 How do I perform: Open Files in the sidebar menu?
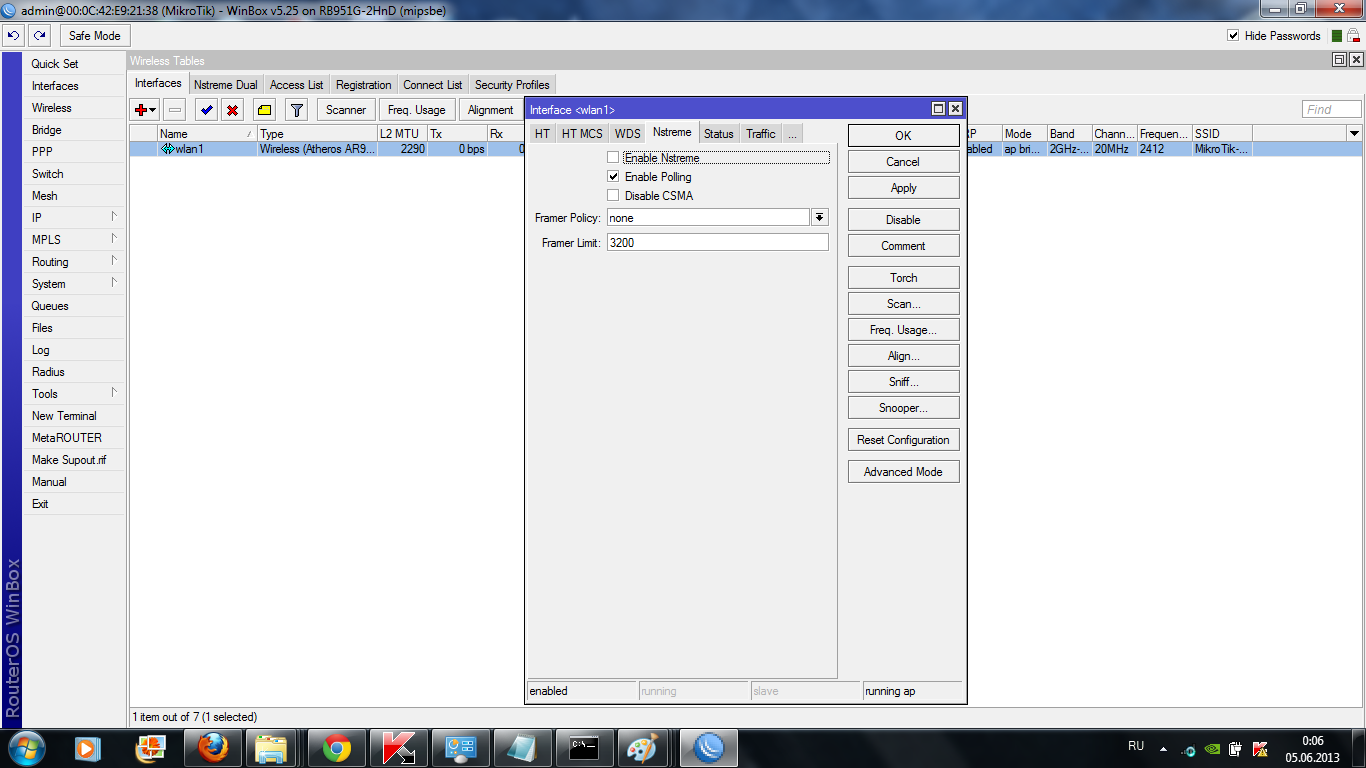[75, 327]
